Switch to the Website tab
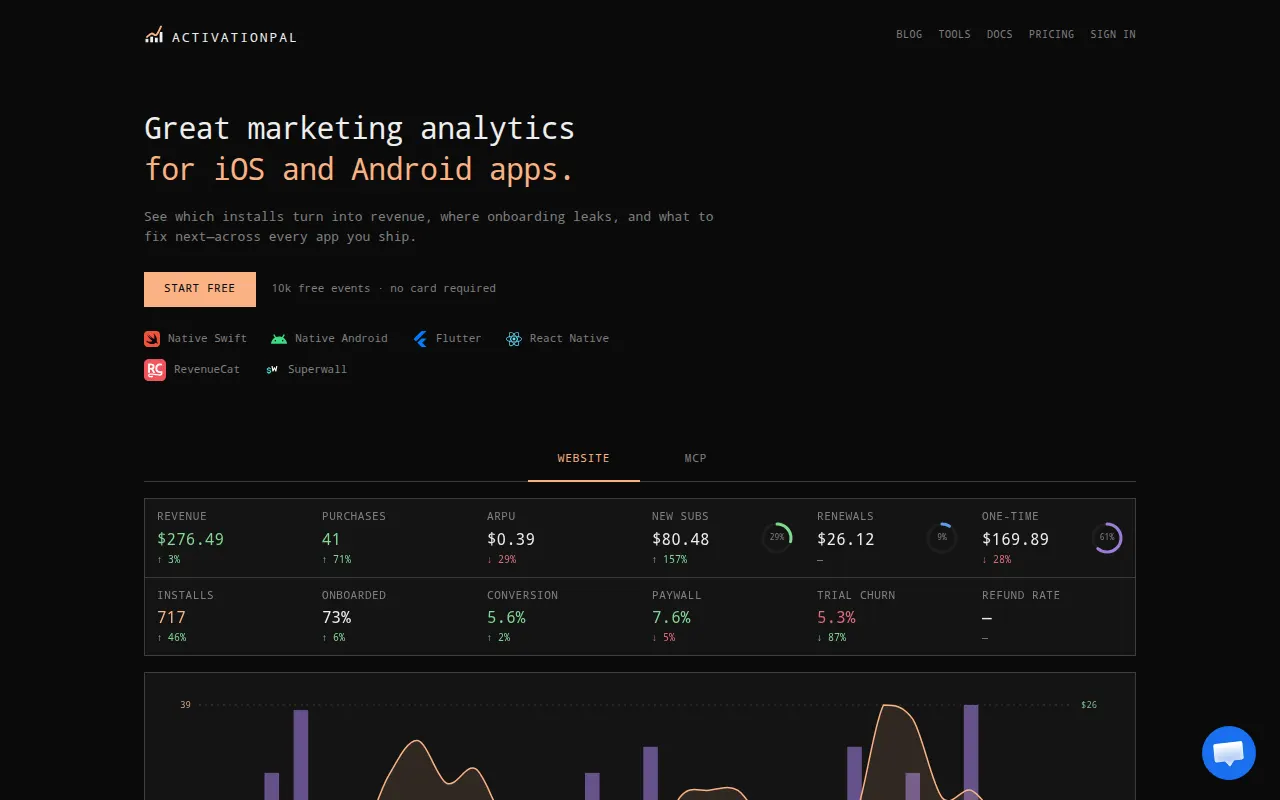The image size is (1280, 800). (584, 458)
